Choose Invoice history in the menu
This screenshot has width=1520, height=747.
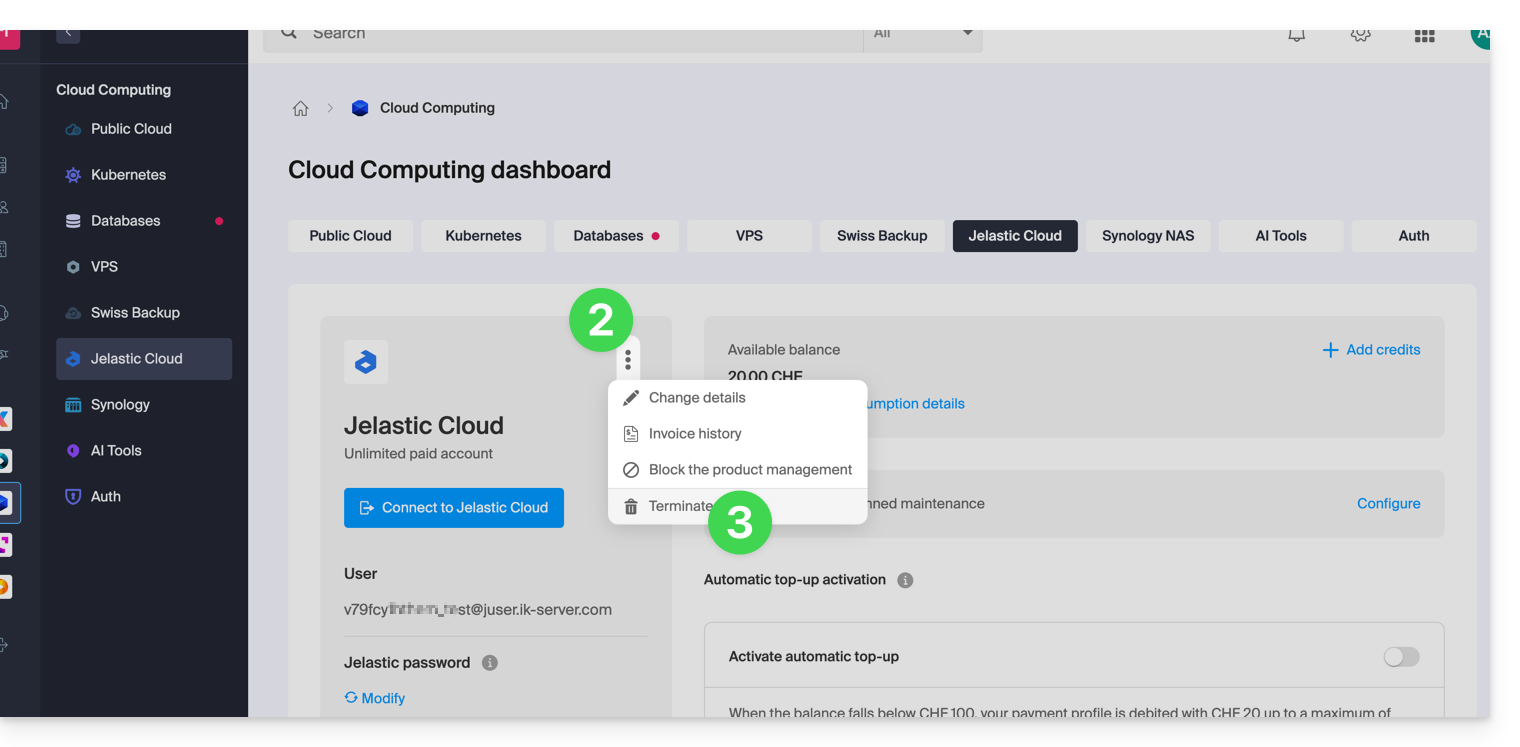tap(694, 434)
